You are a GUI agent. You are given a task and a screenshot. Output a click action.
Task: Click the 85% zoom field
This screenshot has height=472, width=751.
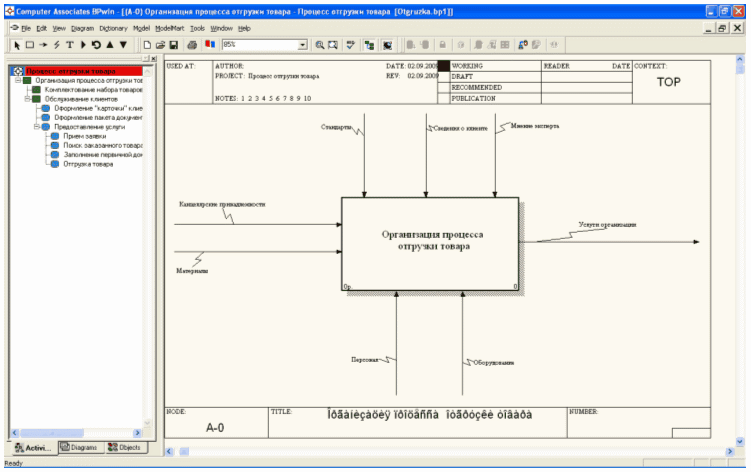pyautogui.click(x=260, y=45)
